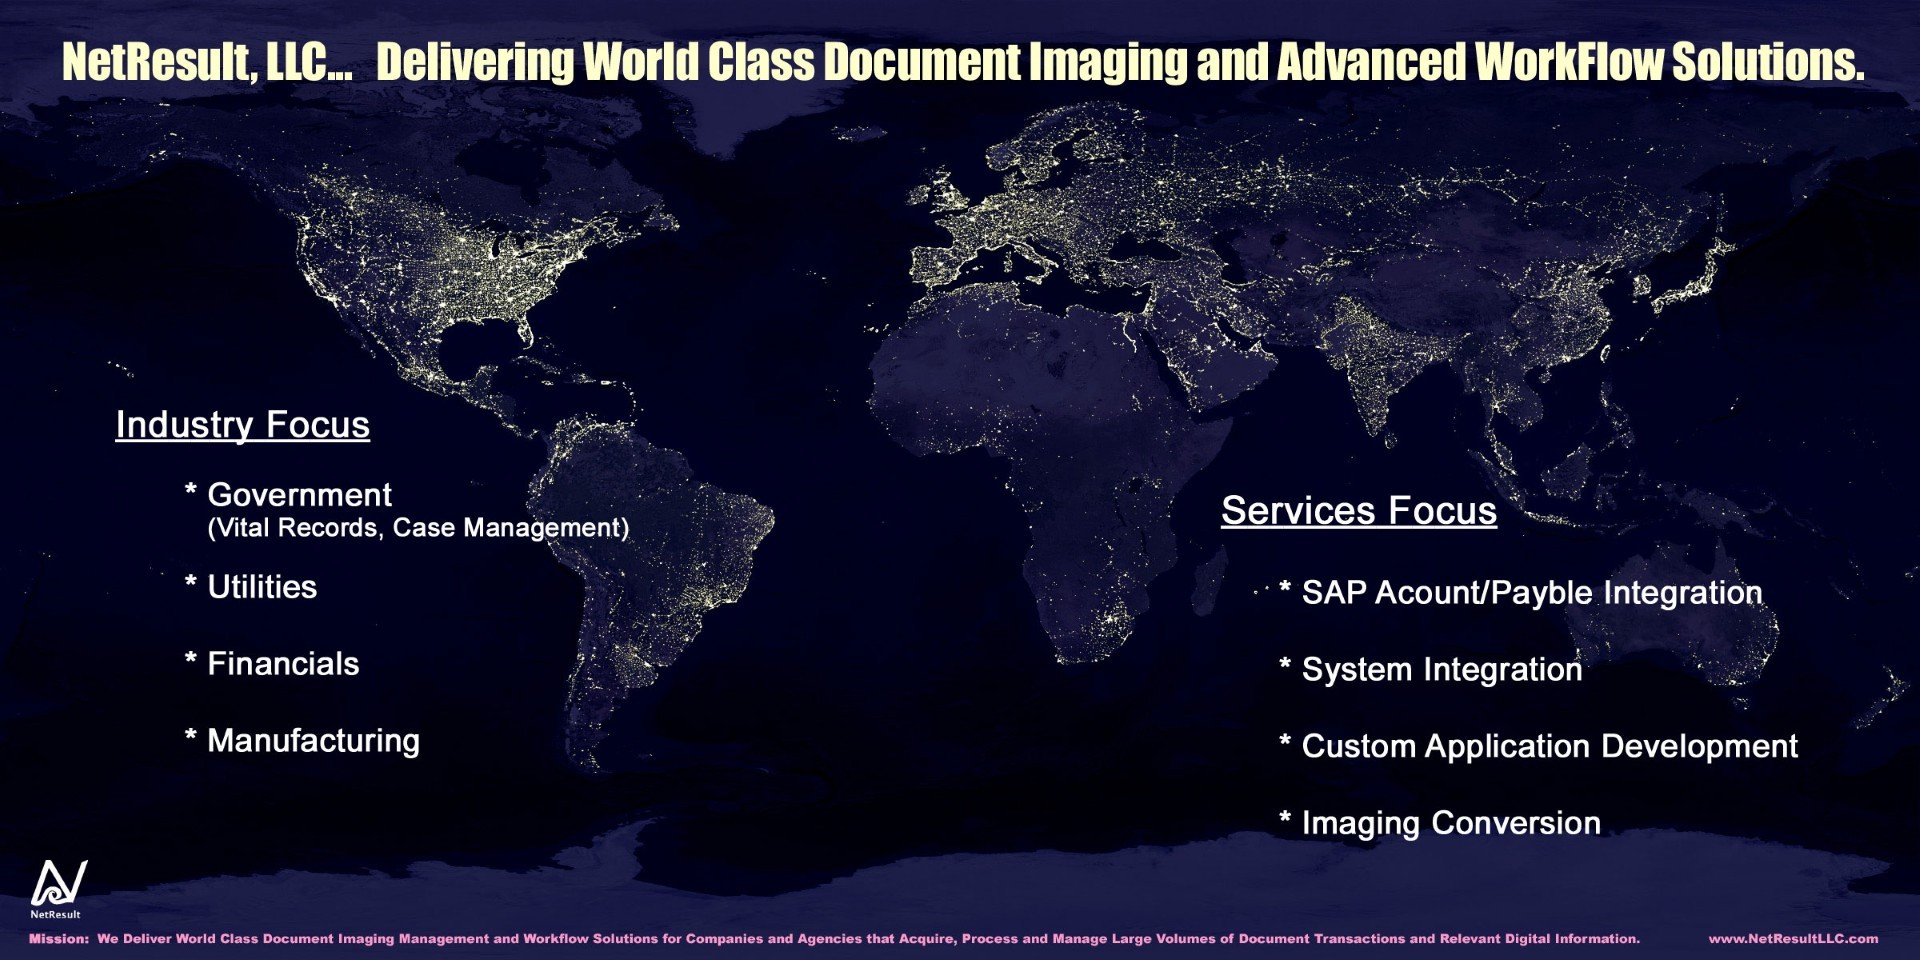Click 'Delivering World Class Document Imaging' headline
Image resolution: width=1920 pixels, height=960 pixels.
[x=782, y=62]
